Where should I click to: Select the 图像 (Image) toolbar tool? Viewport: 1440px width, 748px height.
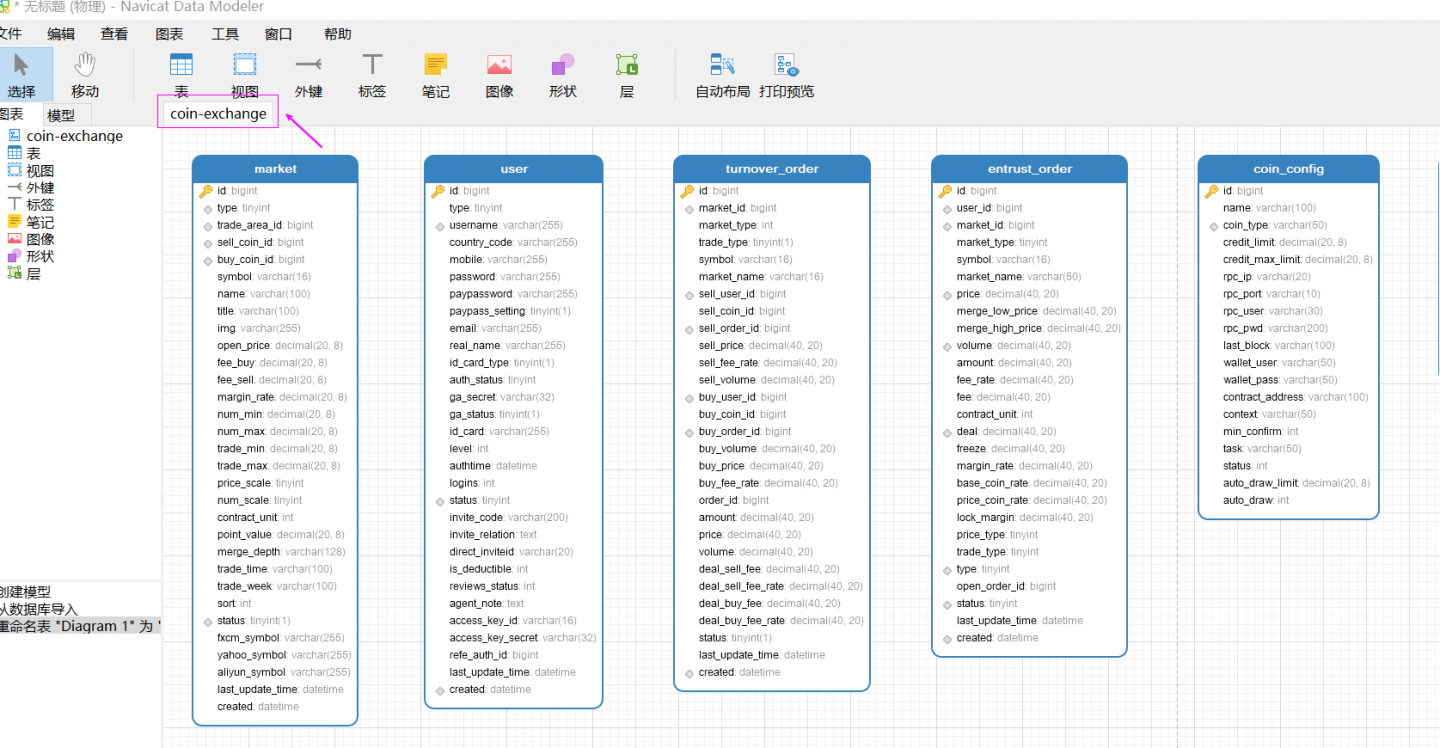click(x=499, y=75)
